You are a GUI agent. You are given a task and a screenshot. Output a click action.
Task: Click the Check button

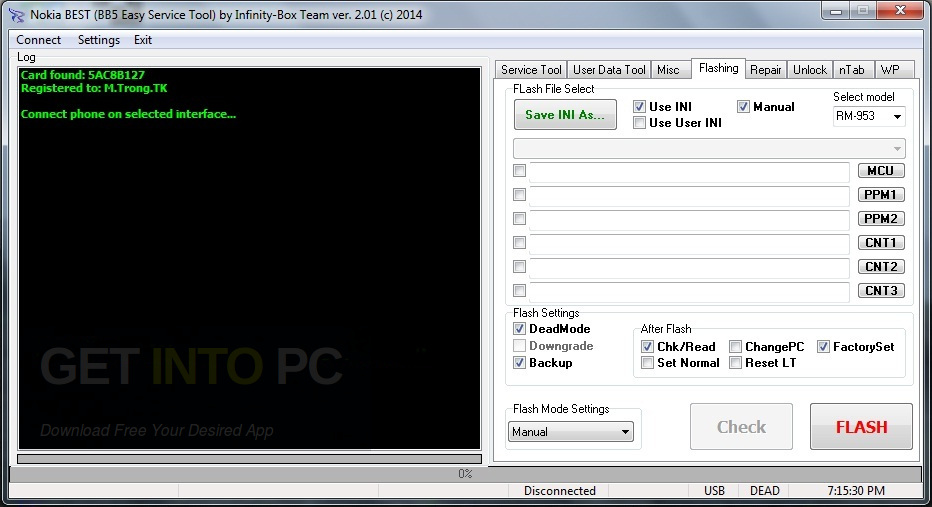[x=741, y=427]
